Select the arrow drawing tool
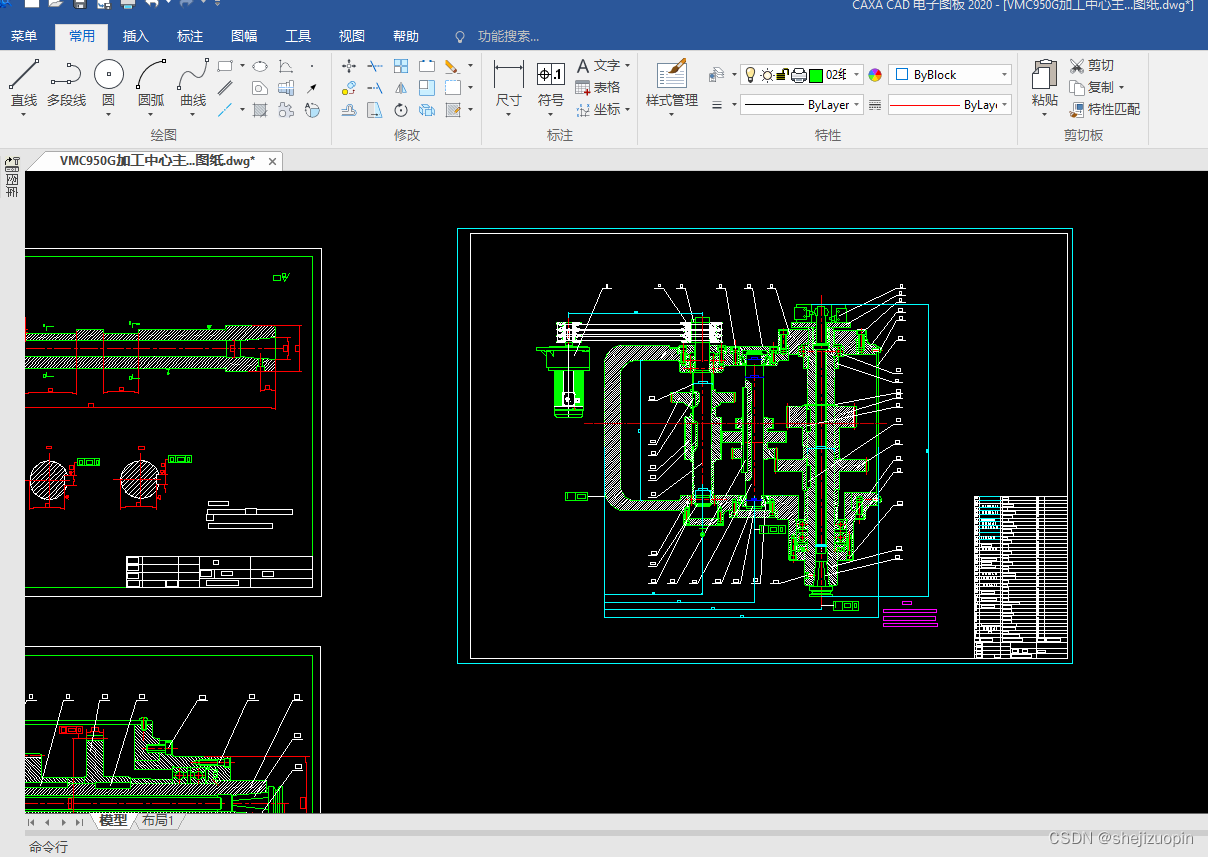The height and width of the screenshot is (857, 1208). click(312, 88)
